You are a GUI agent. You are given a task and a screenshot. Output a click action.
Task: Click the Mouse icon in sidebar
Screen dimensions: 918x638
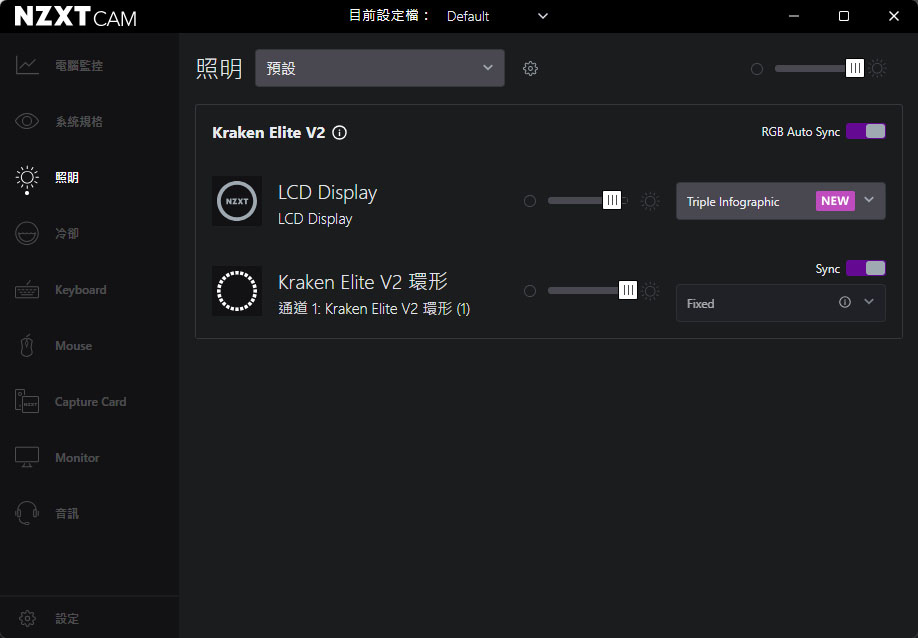(27, 345)
